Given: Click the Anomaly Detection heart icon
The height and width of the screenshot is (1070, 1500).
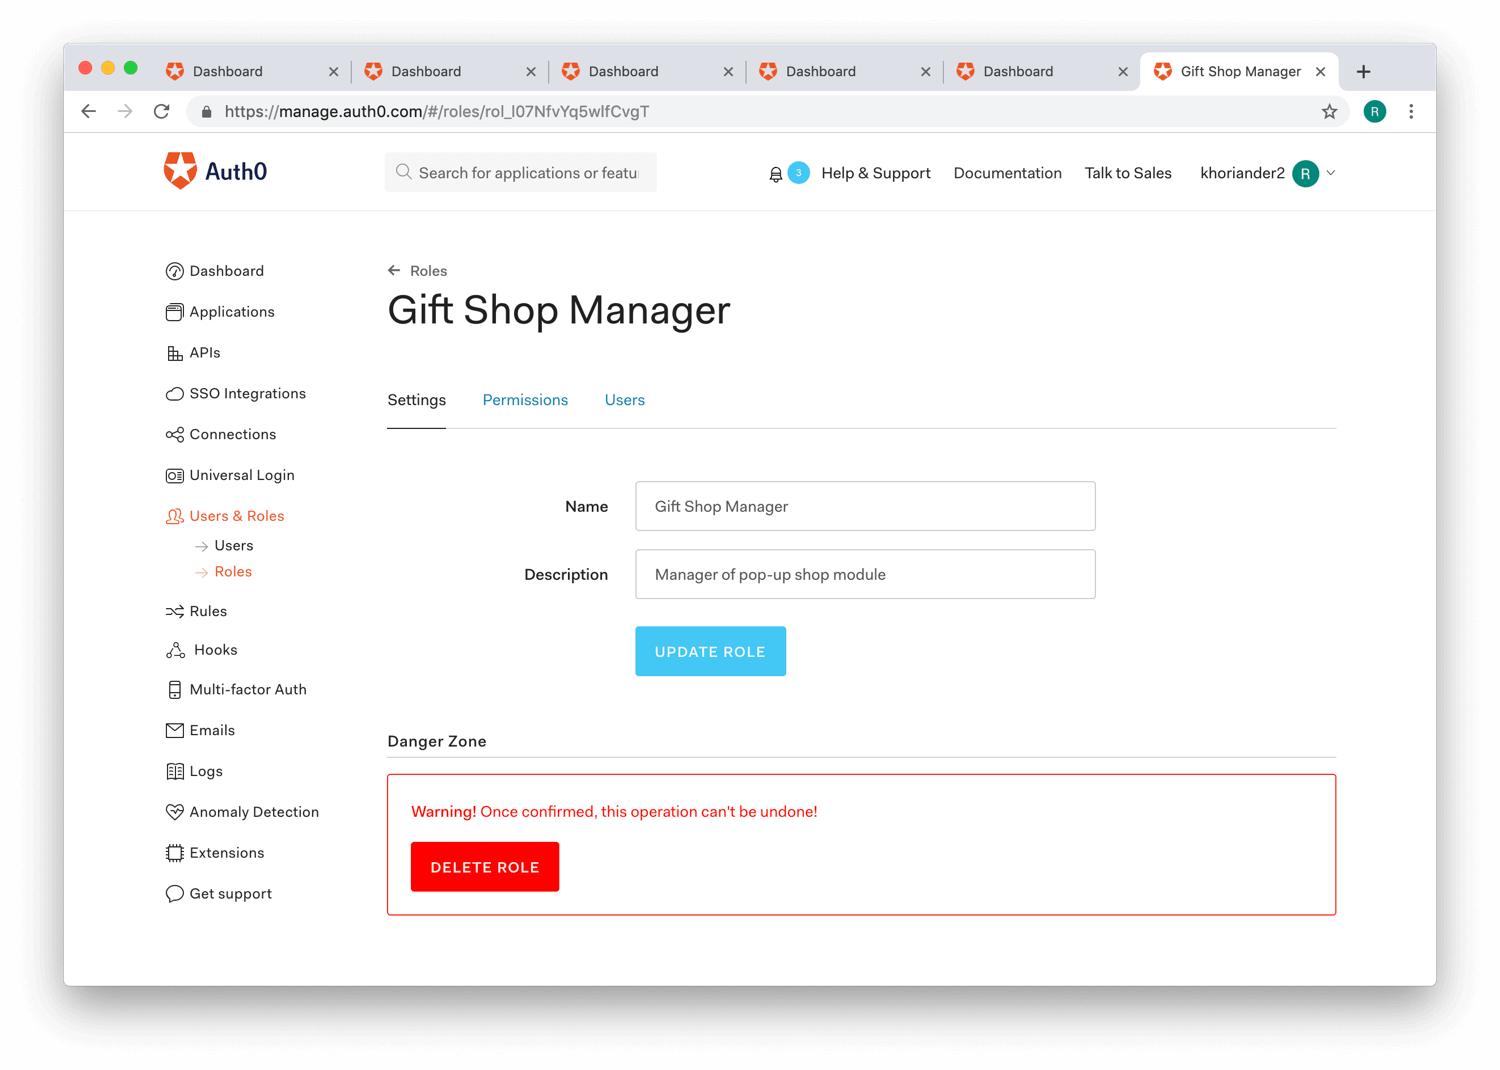Looking at the screenshot, I should coord(174,812).
